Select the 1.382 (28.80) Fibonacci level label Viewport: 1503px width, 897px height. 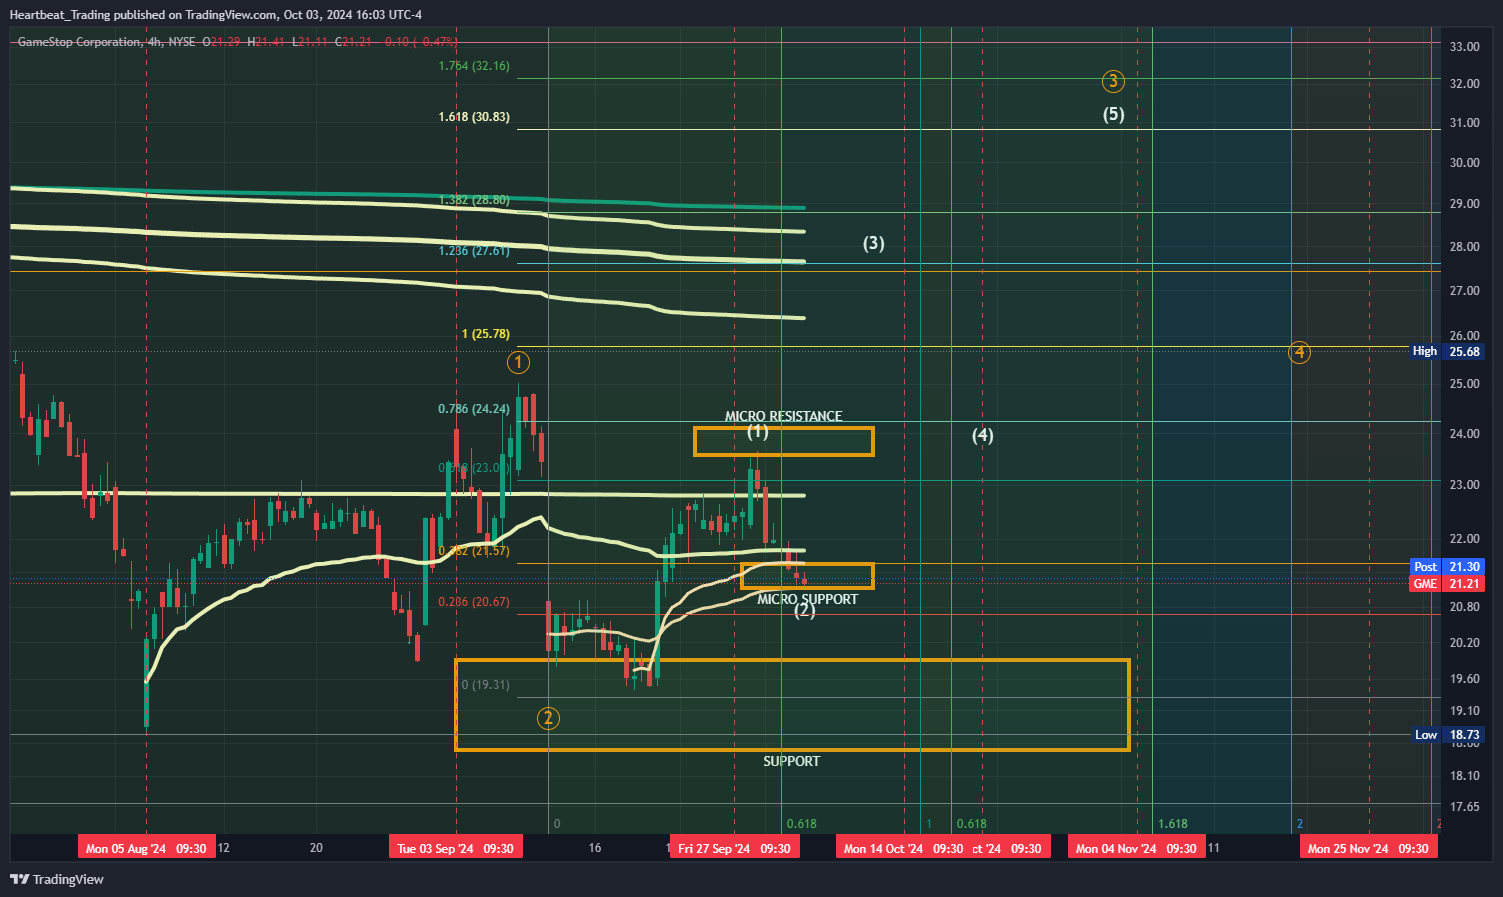click(474, 200)
